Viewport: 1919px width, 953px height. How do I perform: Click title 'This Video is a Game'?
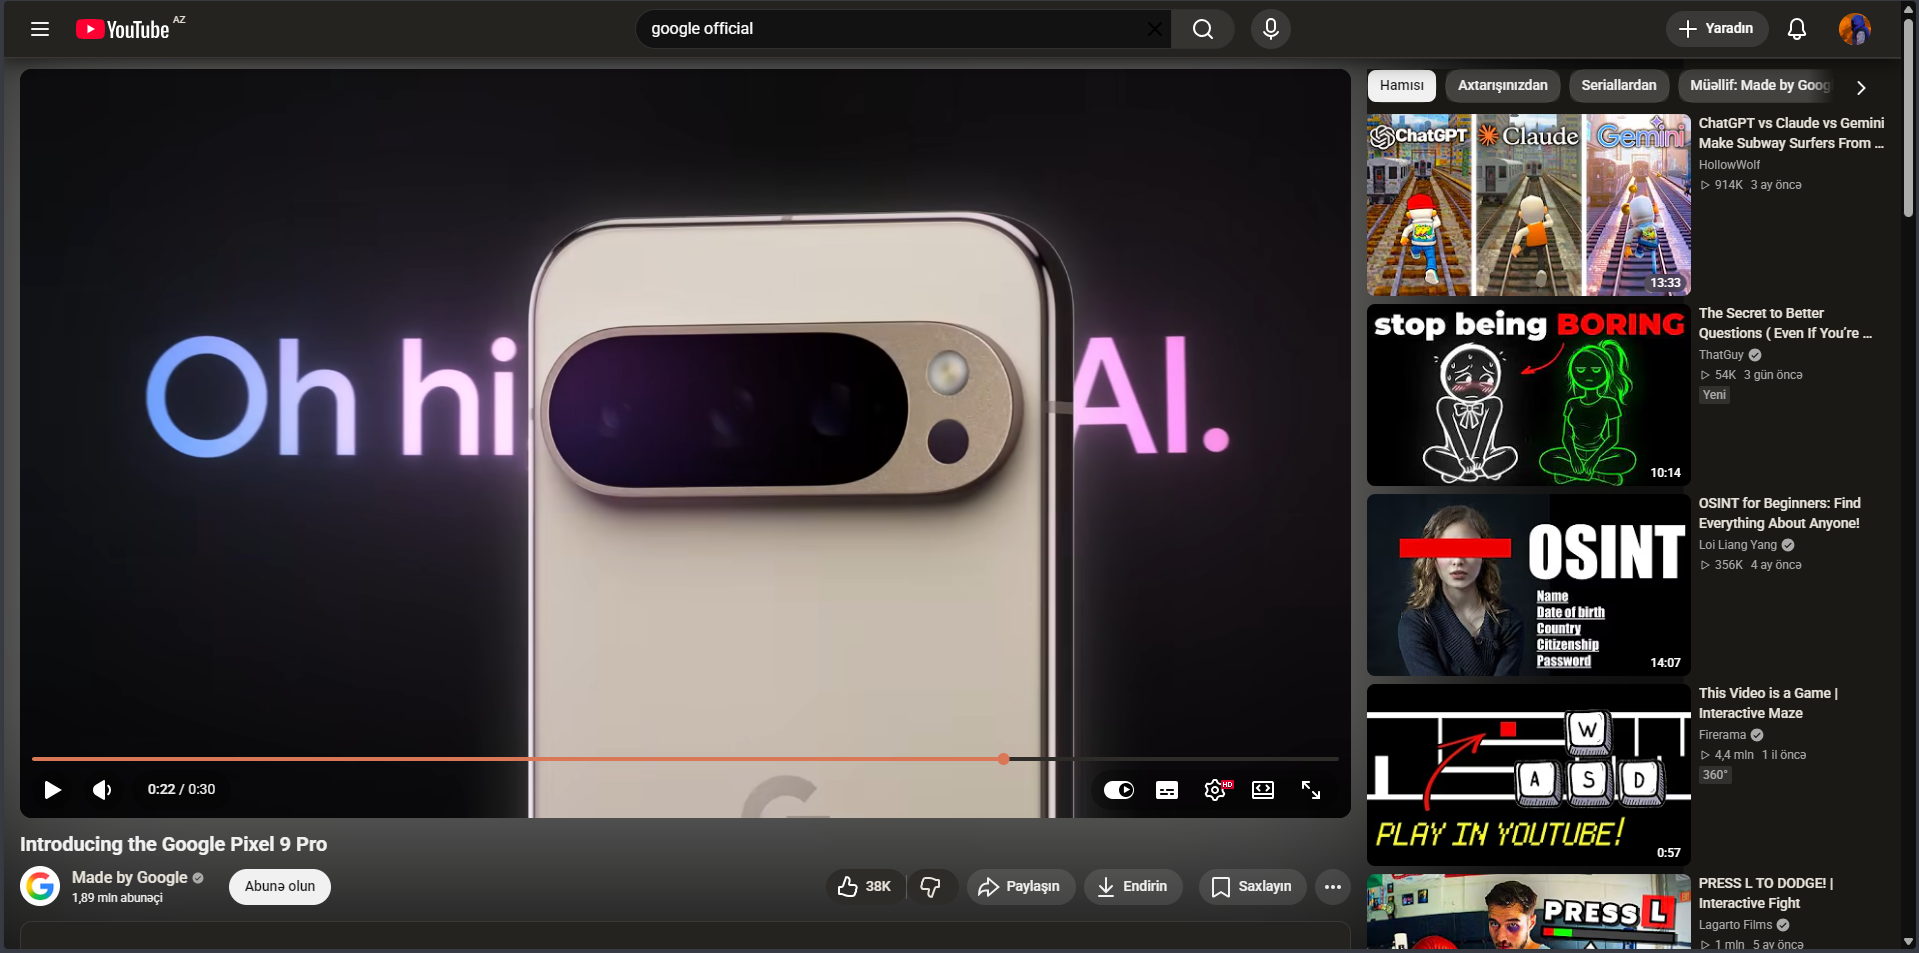tap(1768, 703)
